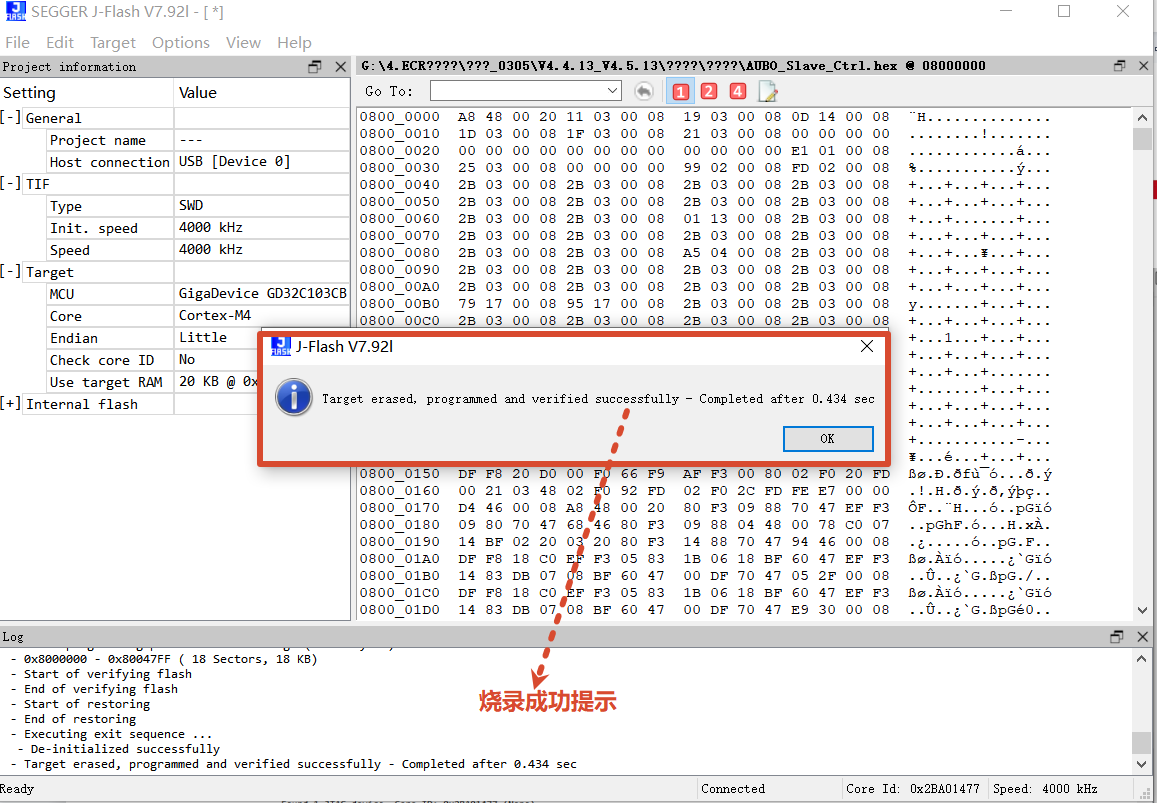This screenshot has width=1157, height=803.
Task: Click the J-Flash logo in the title bar
Action: [x=15, y=11]
